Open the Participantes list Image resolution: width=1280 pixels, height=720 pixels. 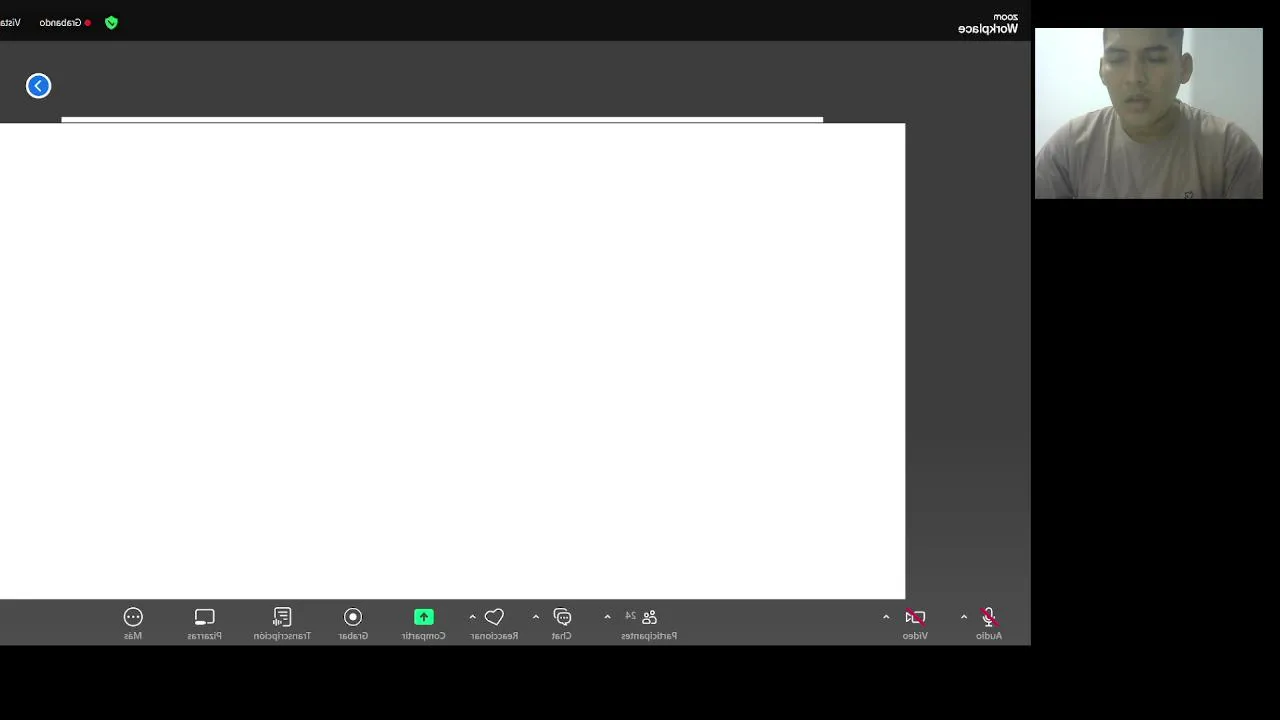(649, 623)
